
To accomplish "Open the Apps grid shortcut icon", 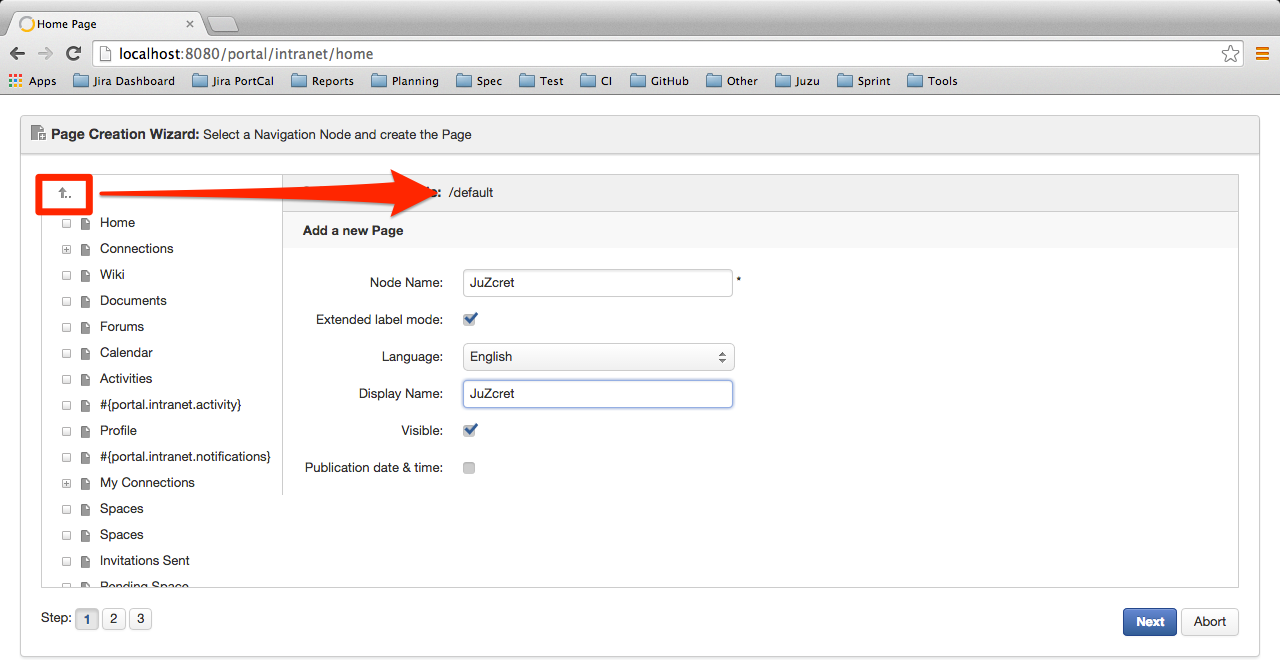I will (x=15, y=81).
